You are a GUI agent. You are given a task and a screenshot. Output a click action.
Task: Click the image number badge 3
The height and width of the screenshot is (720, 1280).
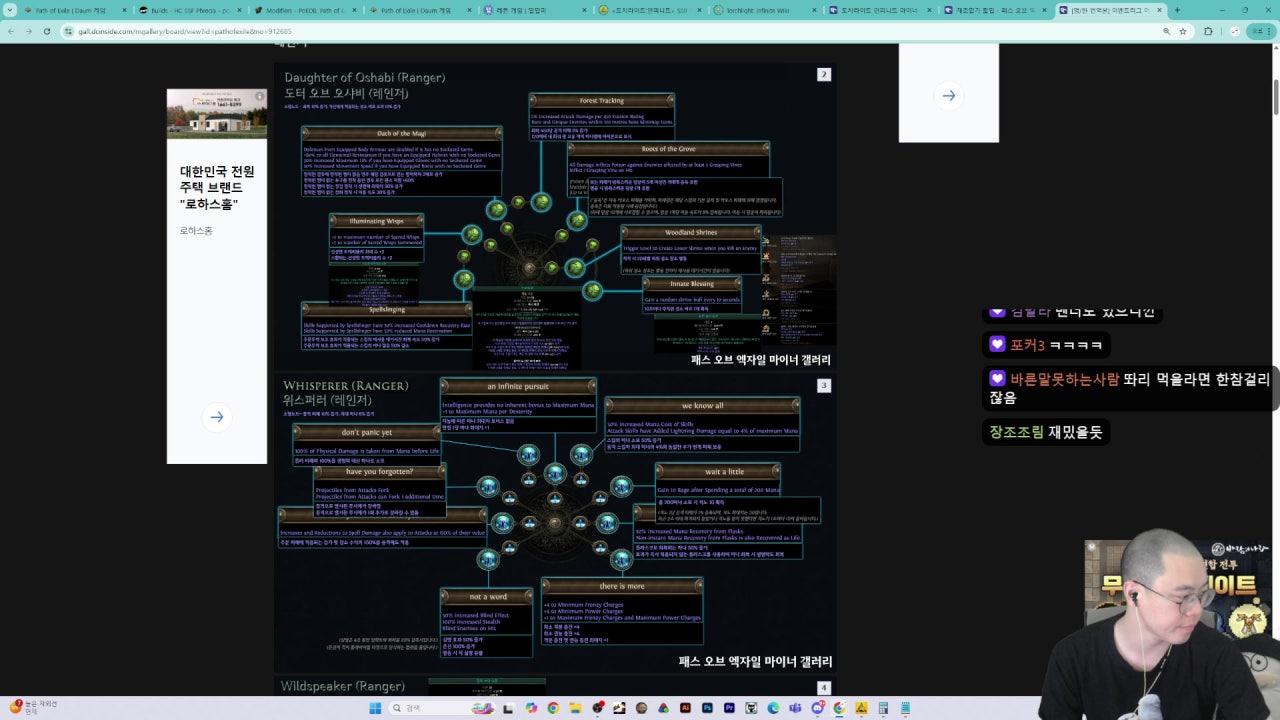824,385
